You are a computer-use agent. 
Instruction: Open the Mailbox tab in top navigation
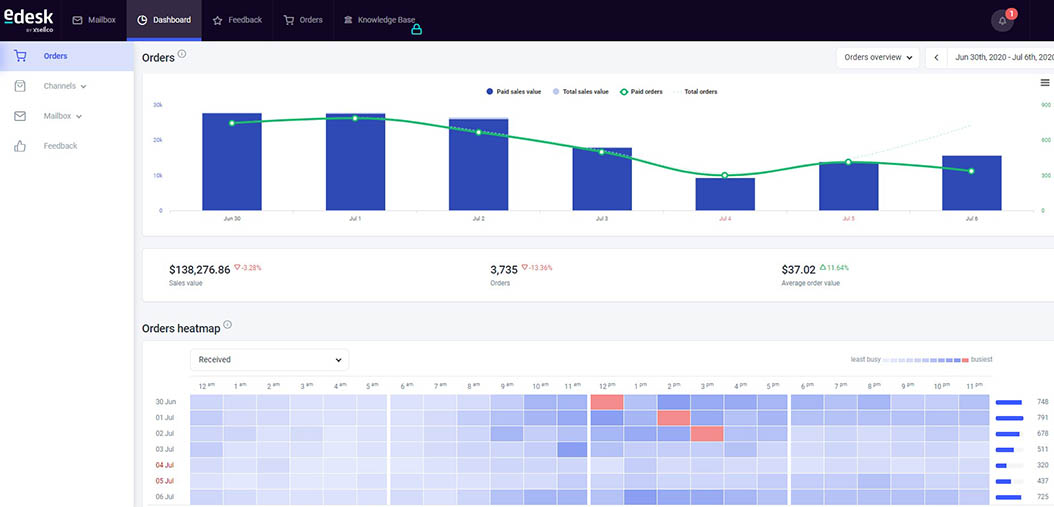[94, 20]
